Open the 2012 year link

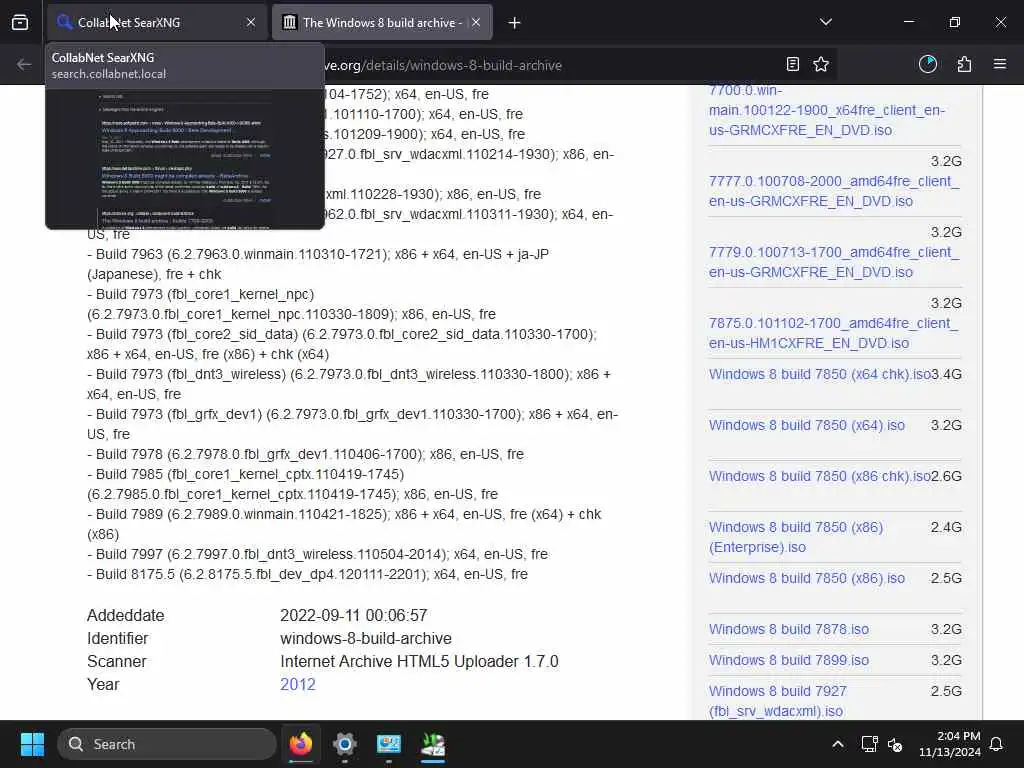[298, 684]
